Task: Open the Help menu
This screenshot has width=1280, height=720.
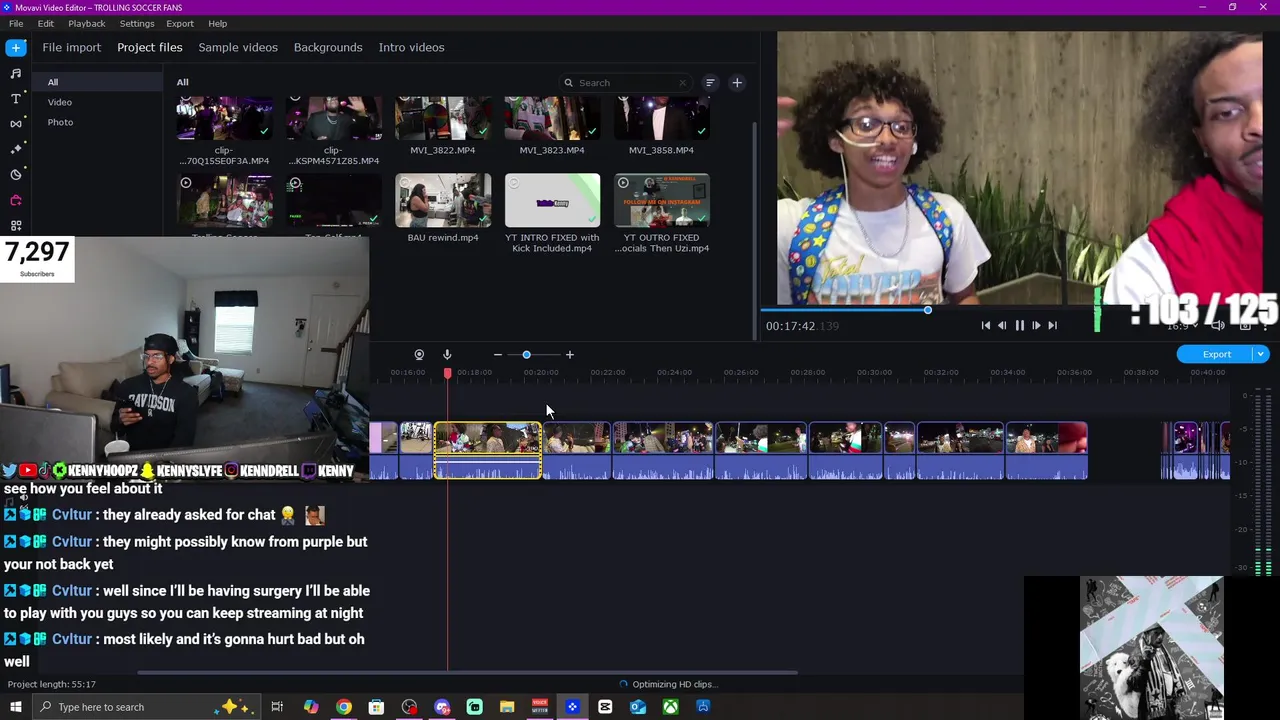Action: (x=218, y=23)
